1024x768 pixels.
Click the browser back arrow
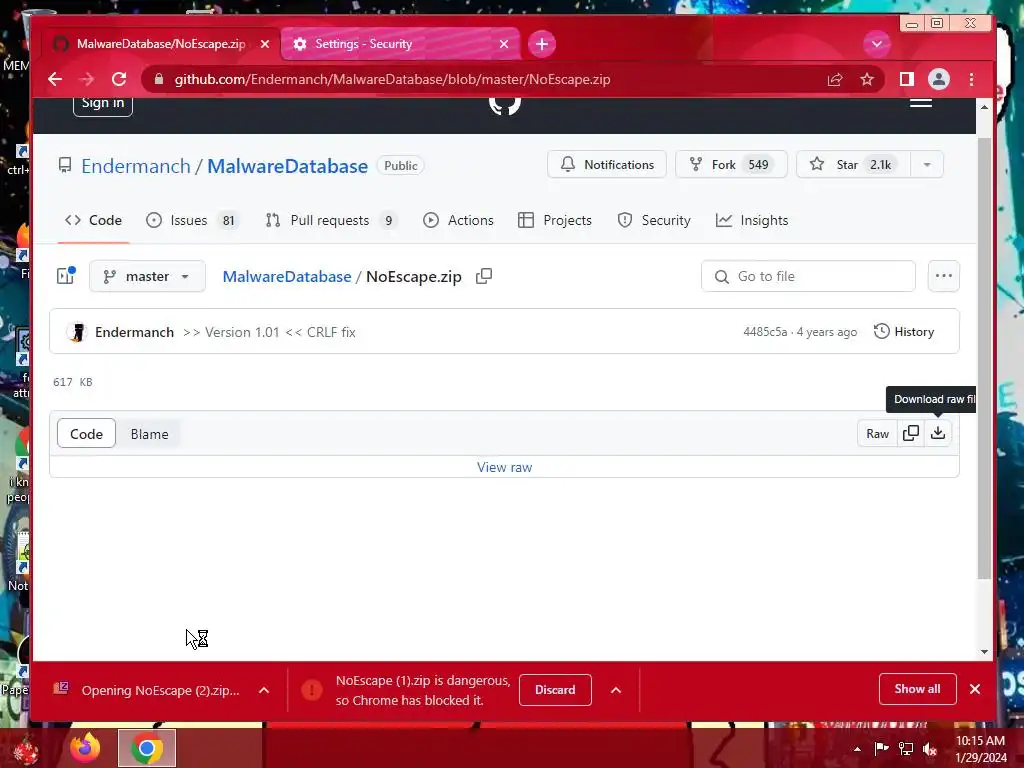tap(55, 79)
